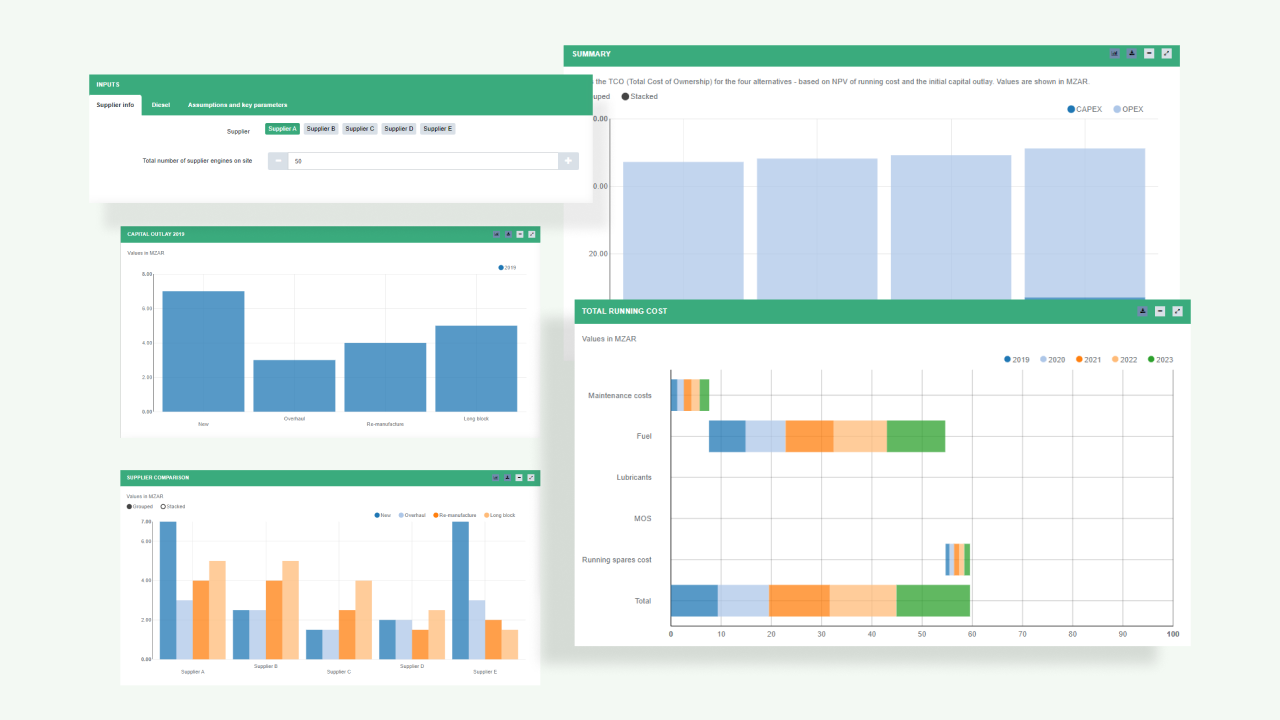1280x720 pixels.
Task: Open Assumptions and key parameters tab
Action: (237, 105)
